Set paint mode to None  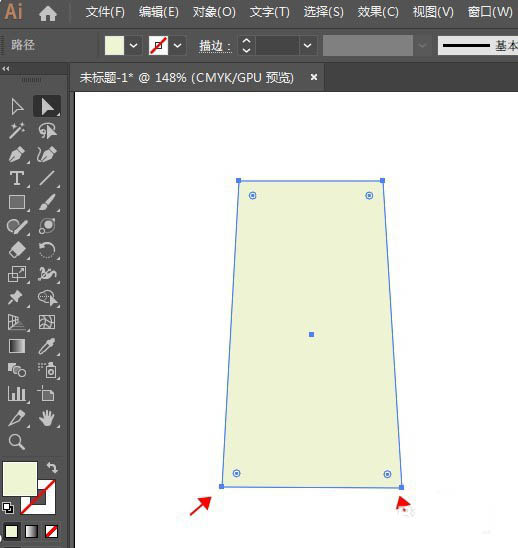tap(51, 532)
